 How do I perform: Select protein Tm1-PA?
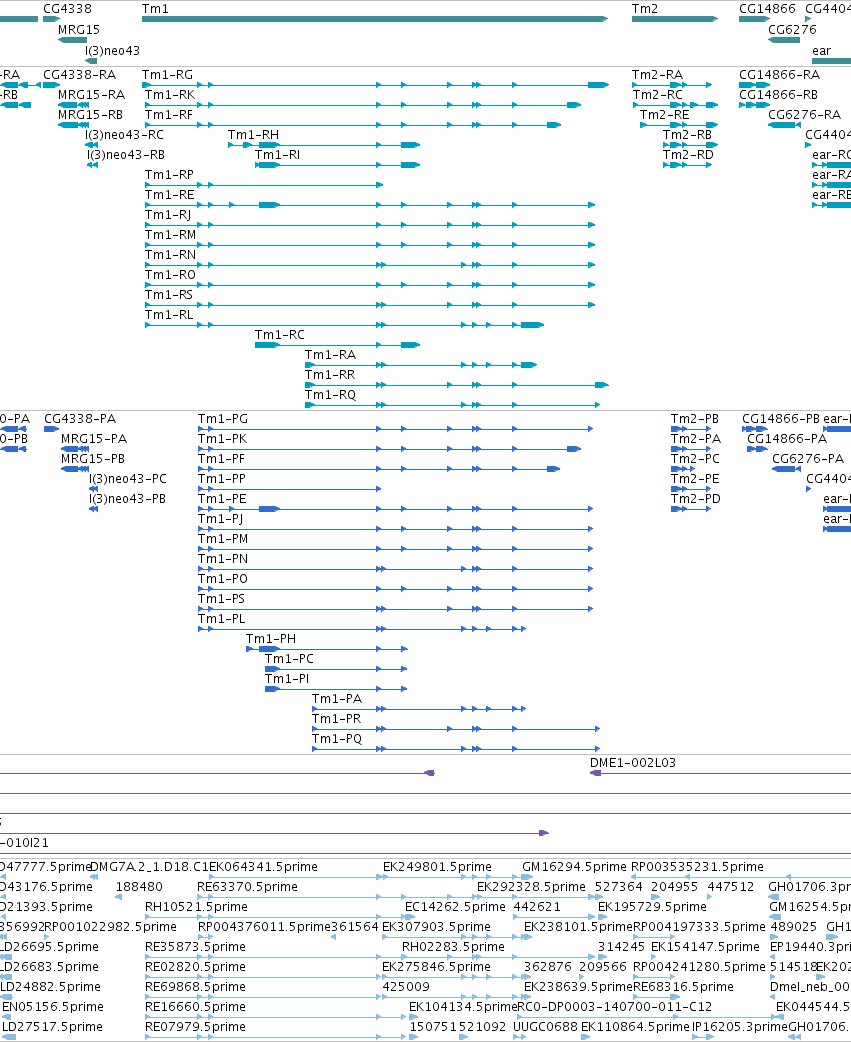[x=419, y=708]
